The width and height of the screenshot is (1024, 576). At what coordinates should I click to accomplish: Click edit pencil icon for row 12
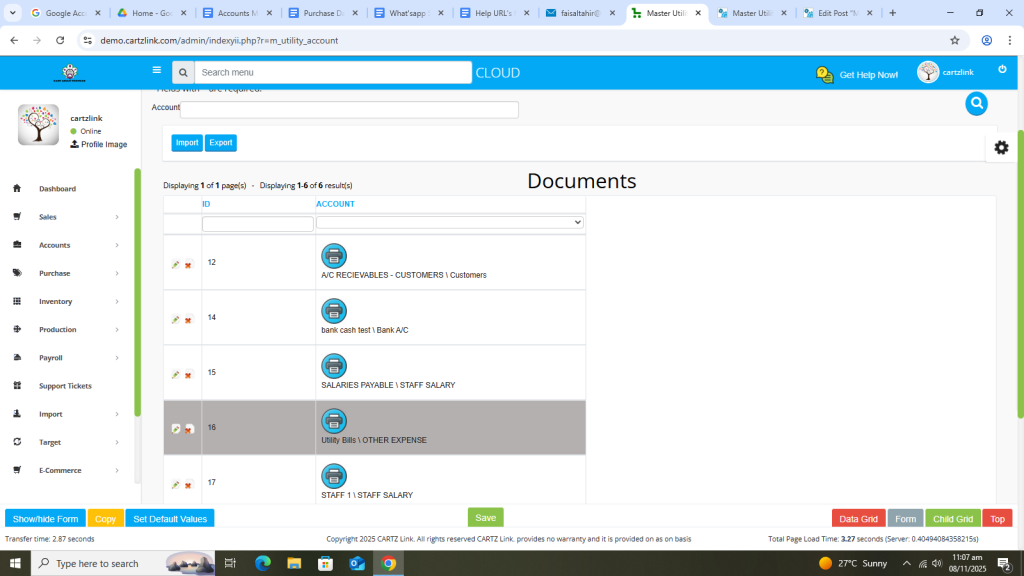[x=176, y=265]
